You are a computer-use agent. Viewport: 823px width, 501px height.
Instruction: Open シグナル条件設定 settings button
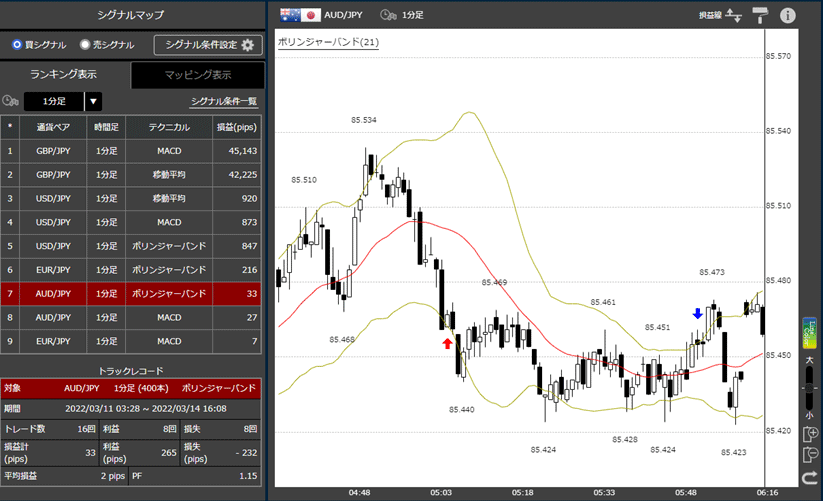tap(208, 45)
